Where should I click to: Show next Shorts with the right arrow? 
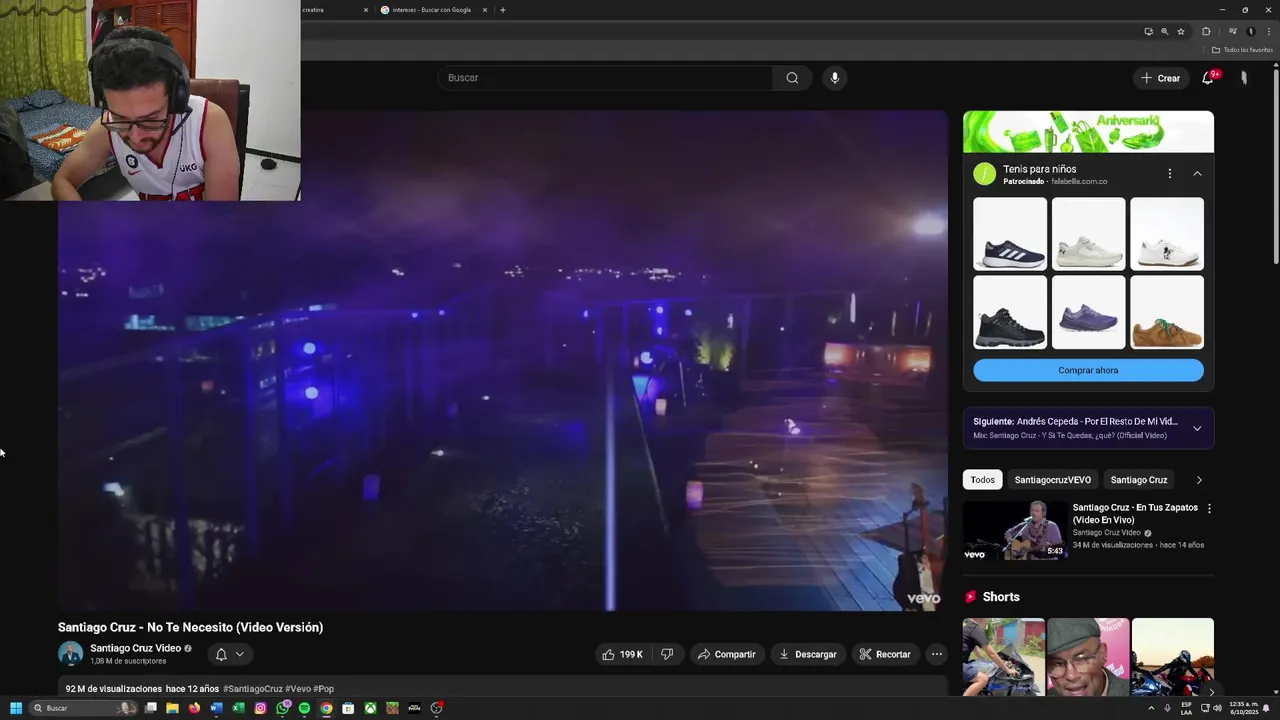click(1211, 692)
